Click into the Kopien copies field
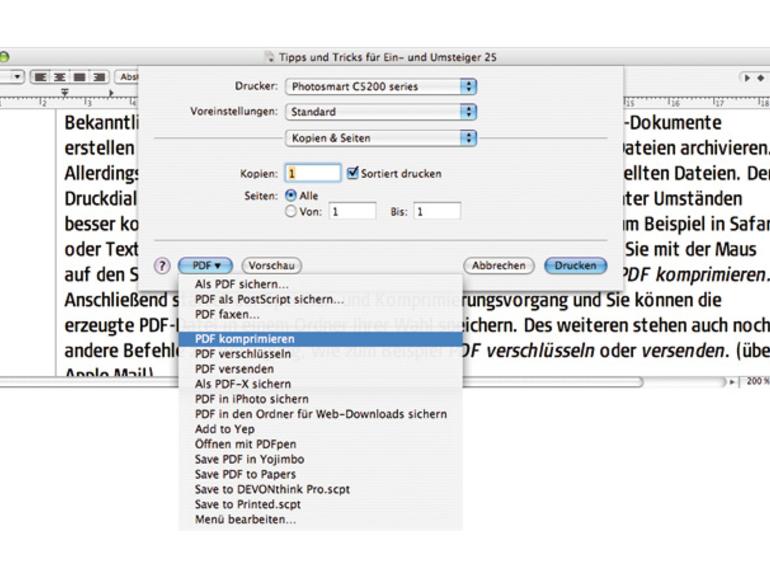The image size is (770, 578). pos(312,173)
